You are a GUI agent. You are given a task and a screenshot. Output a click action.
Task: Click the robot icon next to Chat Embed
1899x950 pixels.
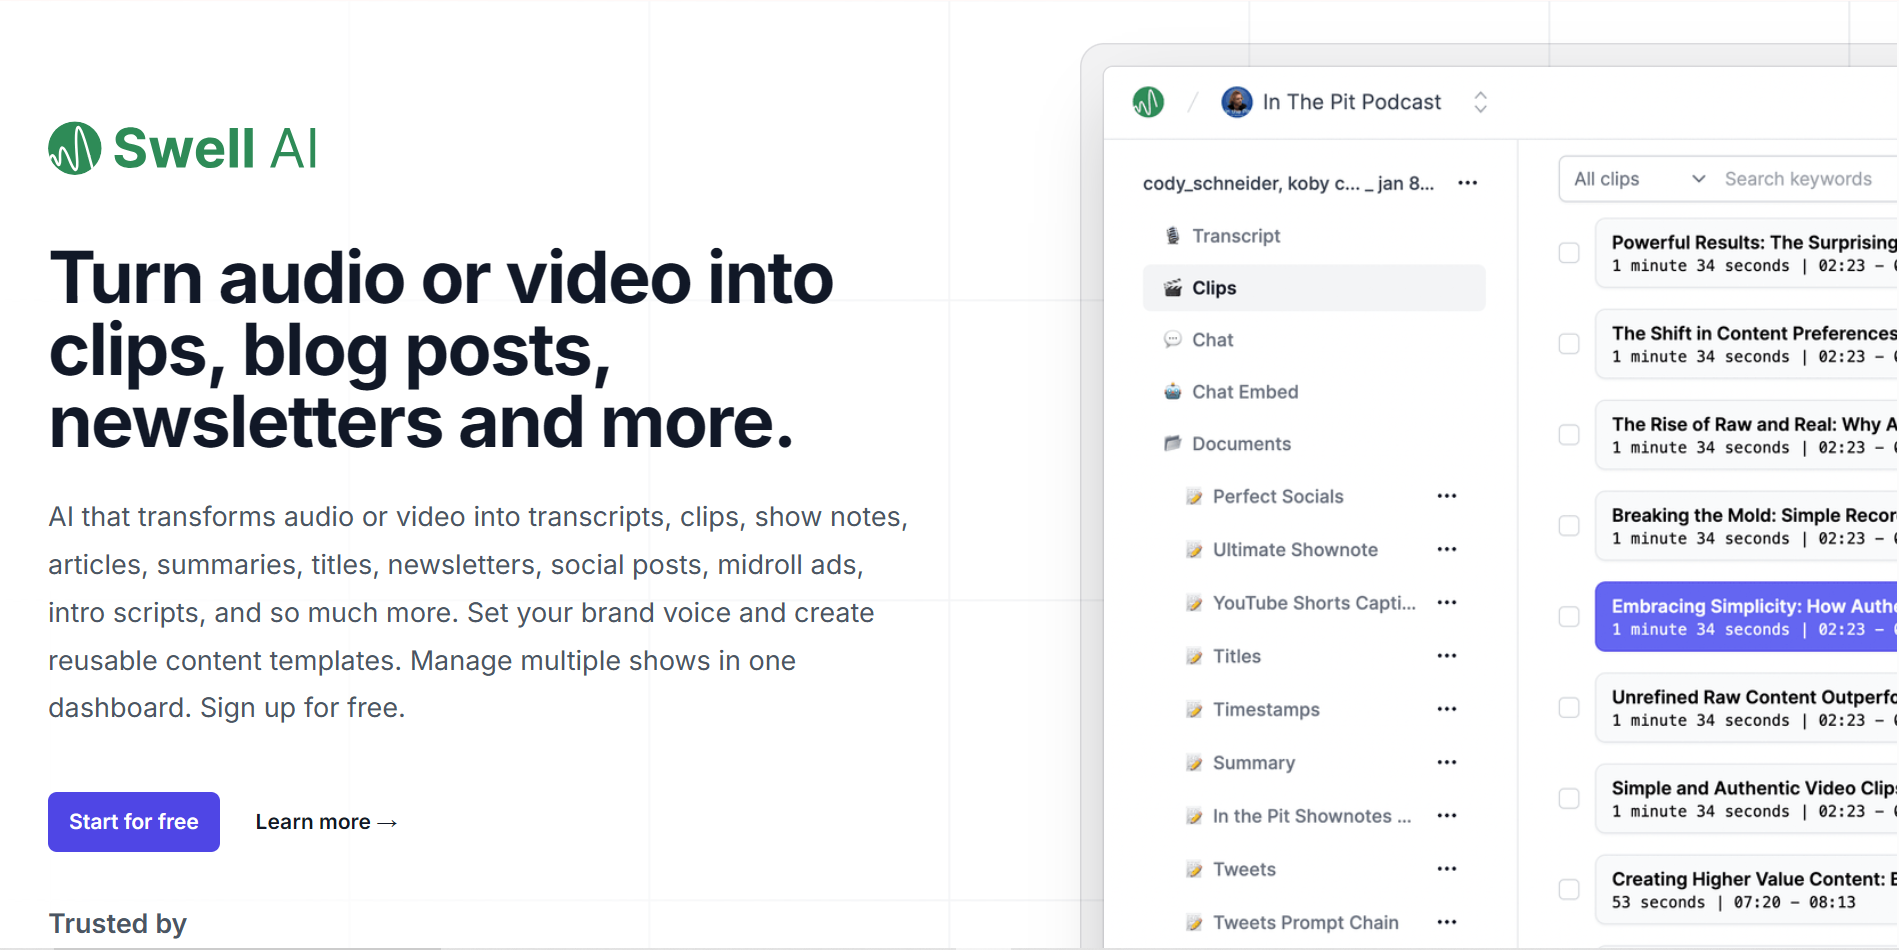(x=1173, y=392)
